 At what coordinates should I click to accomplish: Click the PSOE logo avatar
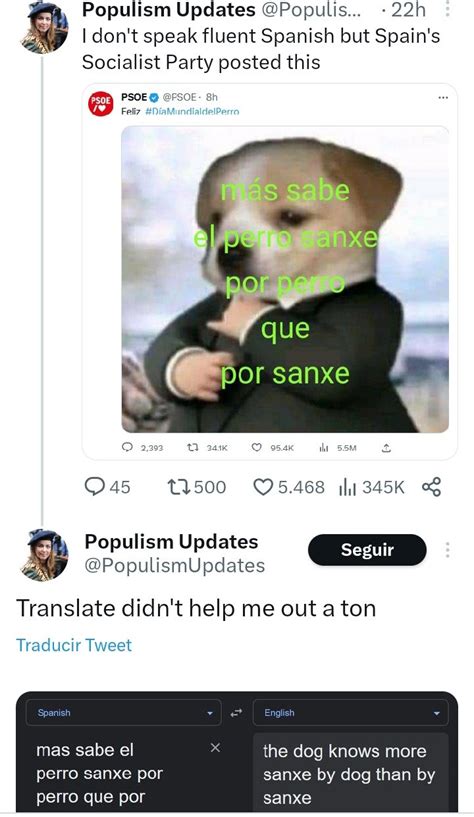[x=101, y=103]
